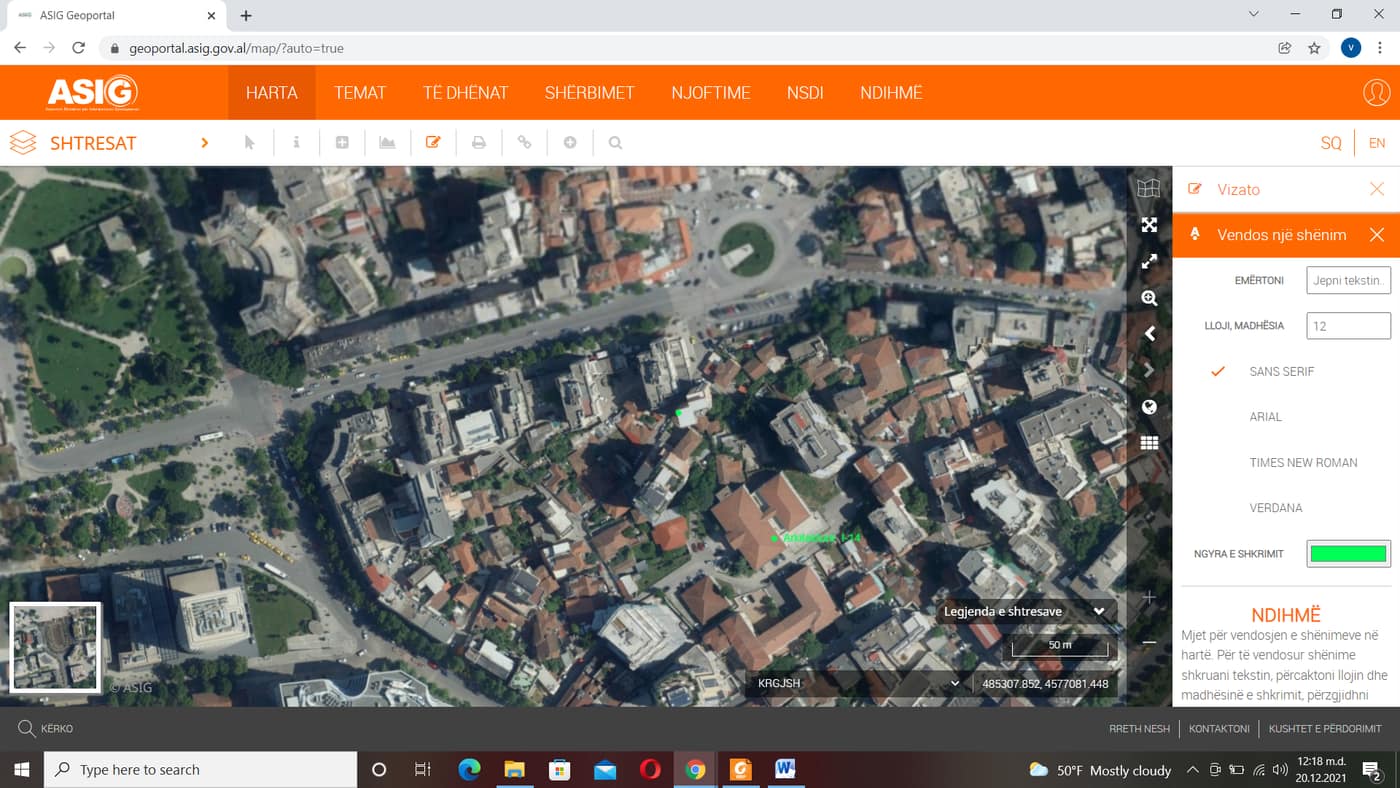1400x788 pixels.
Task: Zoom in with map plus button
Action: click(1149, 597)
